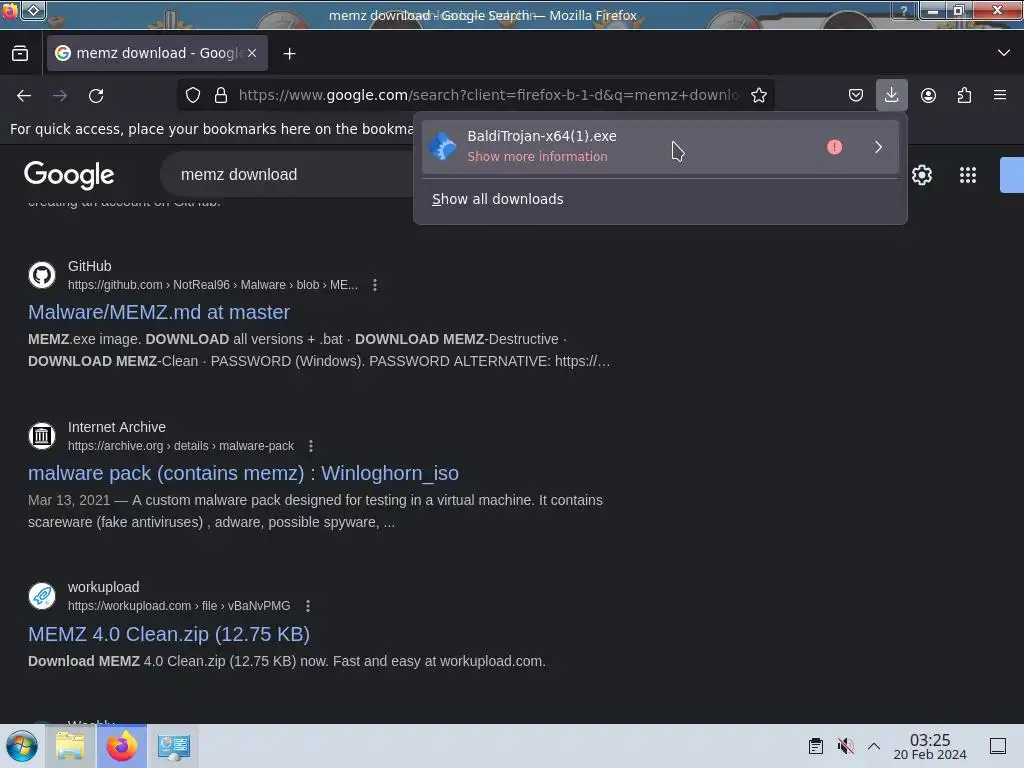This screenshot has width=1024, height=768.
Task: Click the Internet Archive favicon
Action: (x=42, y=436)
